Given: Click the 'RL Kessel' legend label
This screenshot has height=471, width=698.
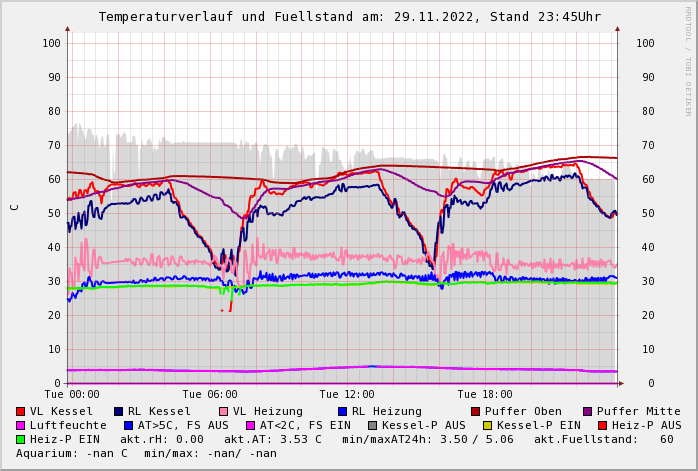Looking at the screenshot, I should pyautogui.click(x=159, y=411).
